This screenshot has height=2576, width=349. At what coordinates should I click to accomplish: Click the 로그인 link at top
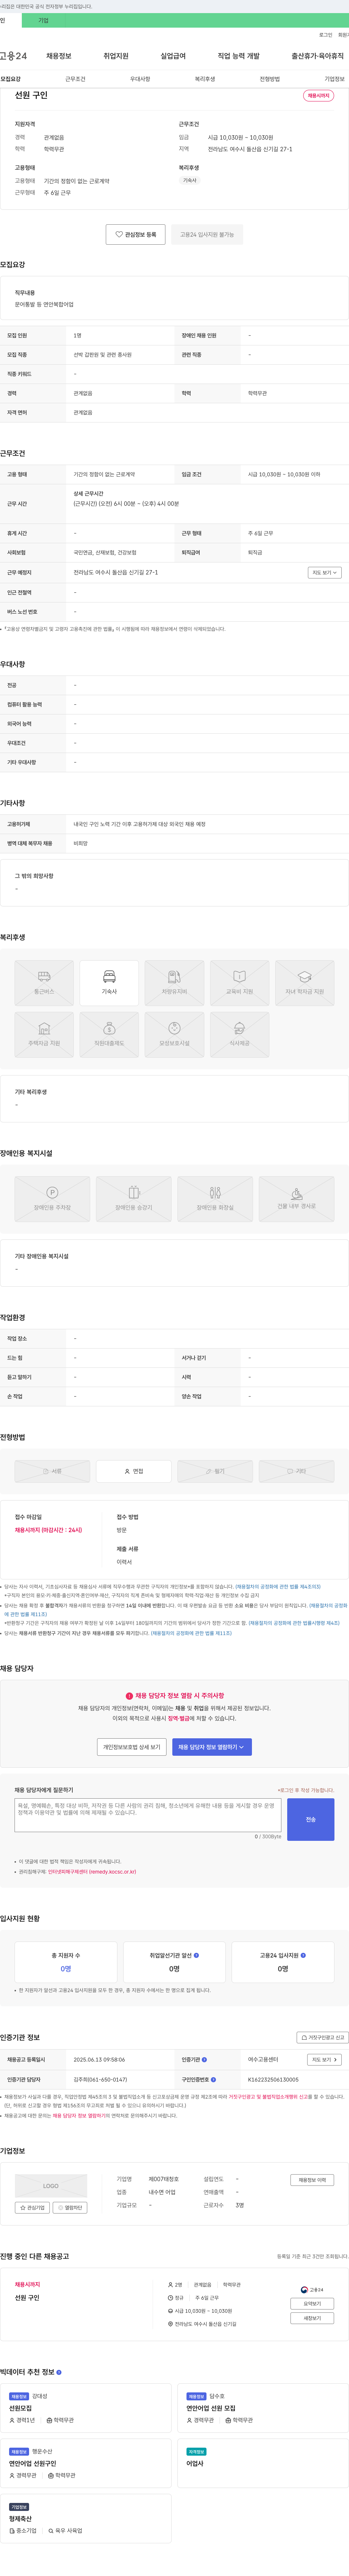[x=326, y=35]
